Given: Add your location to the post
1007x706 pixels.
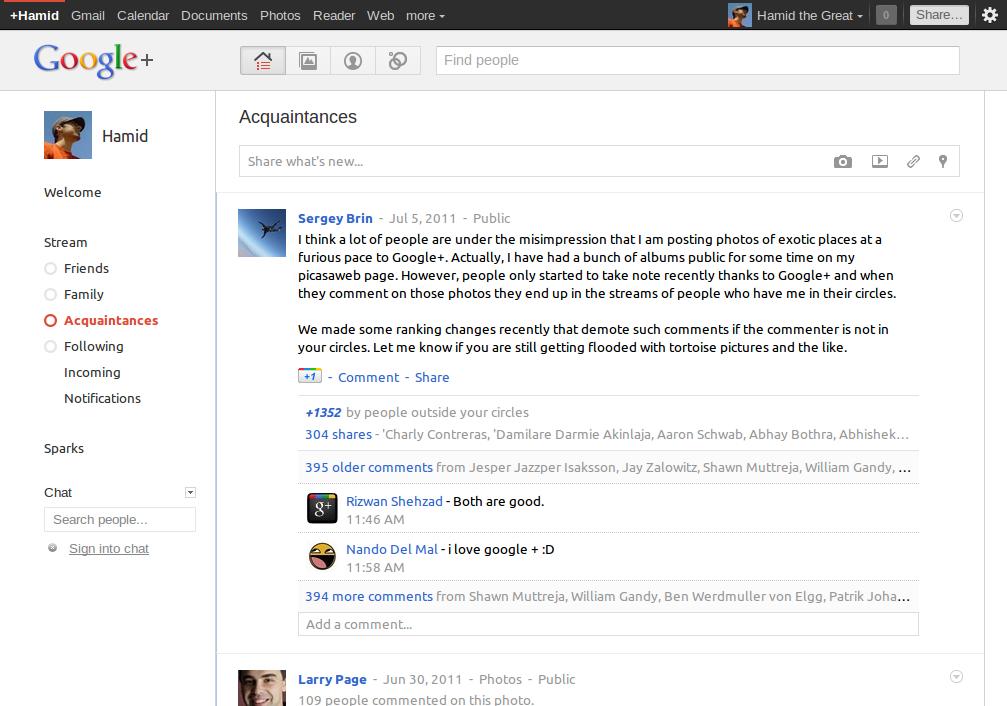Looking at the screenshot, I should click(x=942, y=161).
